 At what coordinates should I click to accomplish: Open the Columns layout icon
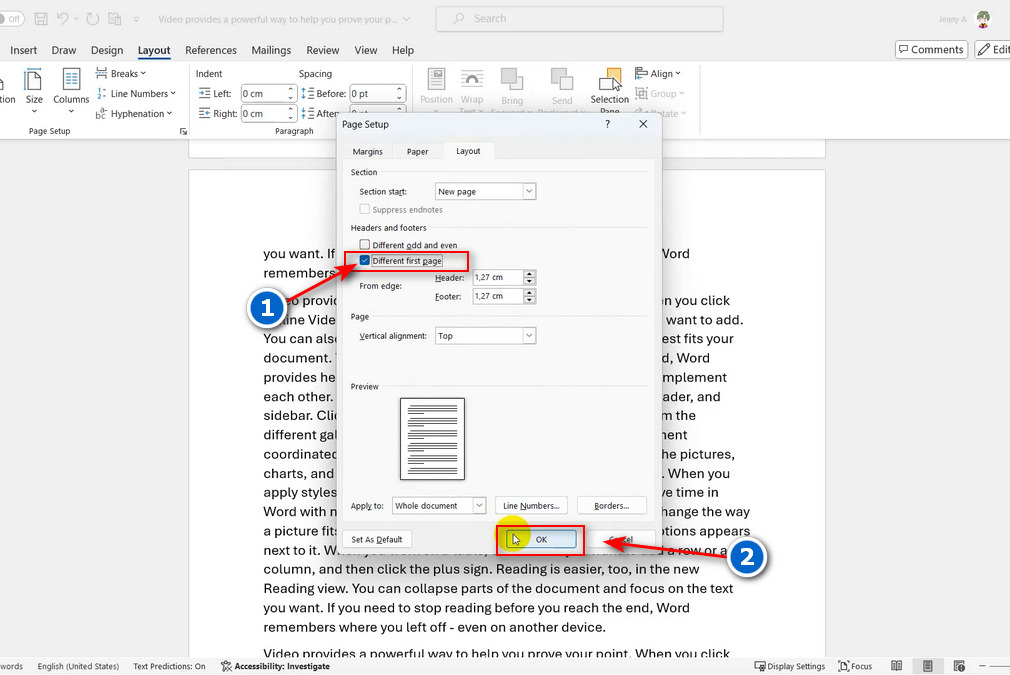71,82
